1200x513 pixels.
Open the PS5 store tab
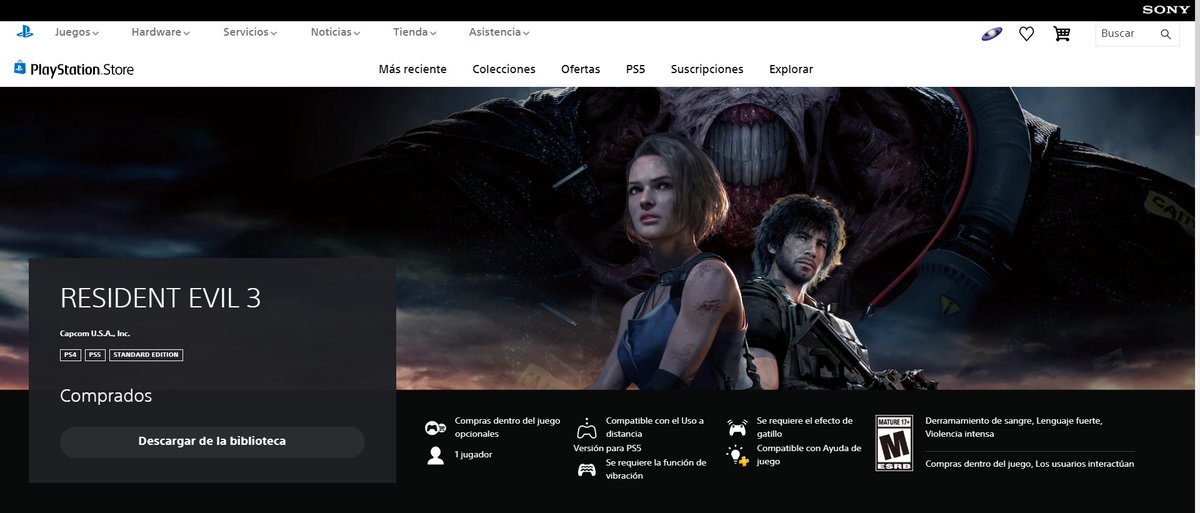tap(636, 69)
